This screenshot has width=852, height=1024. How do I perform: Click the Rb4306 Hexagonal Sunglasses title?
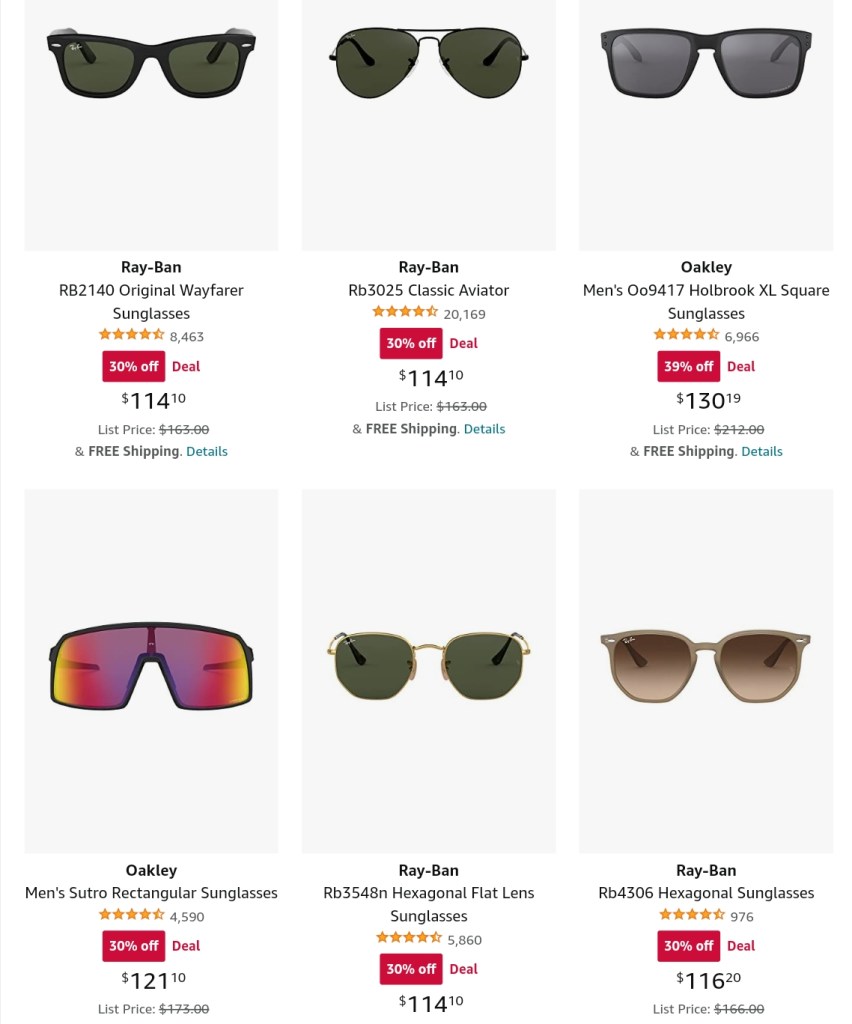(705, 893)
